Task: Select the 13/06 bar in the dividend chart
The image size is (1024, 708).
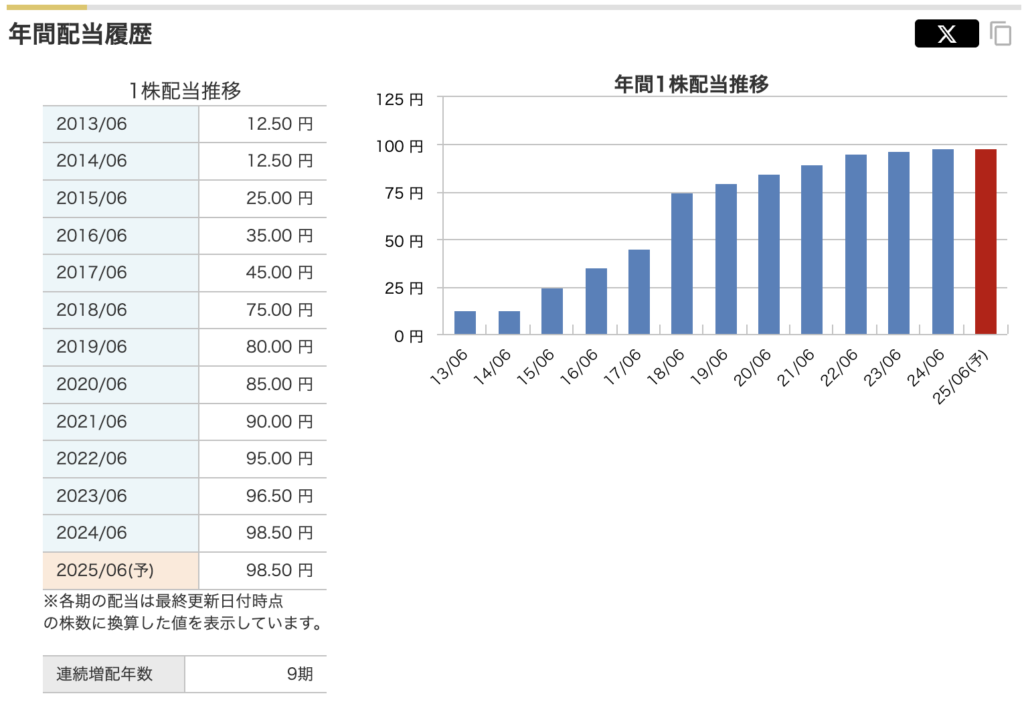Action: 465,323
